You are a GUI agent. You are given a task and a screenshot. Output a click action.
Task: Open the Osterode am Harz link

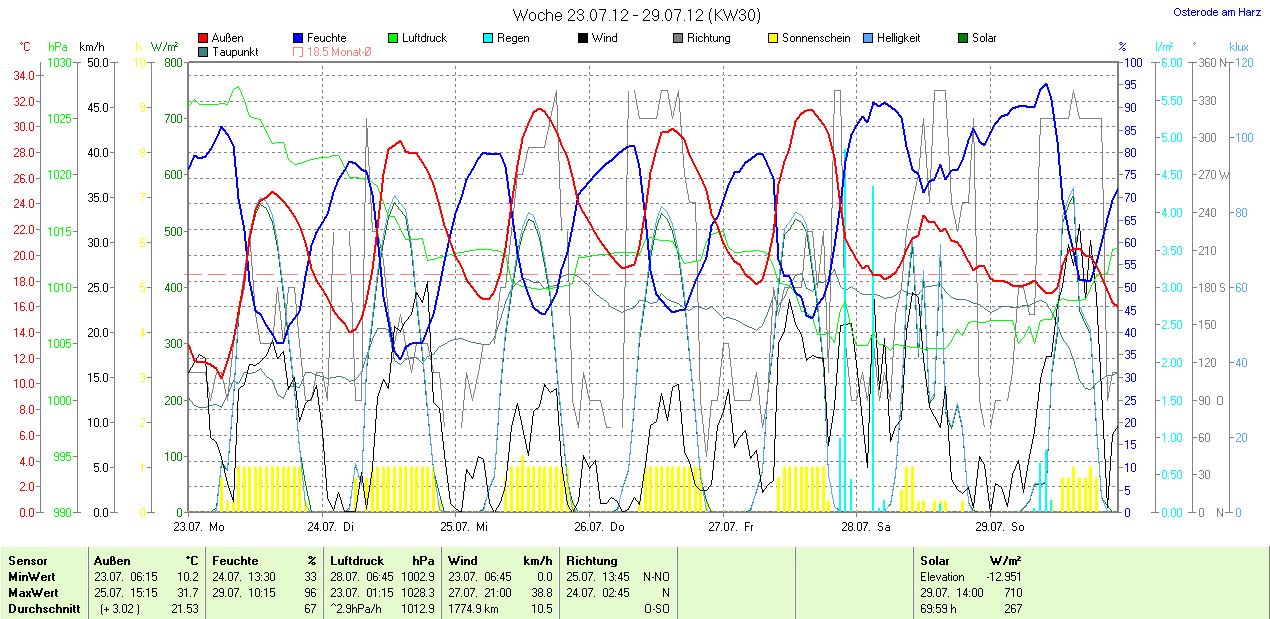1218,13
